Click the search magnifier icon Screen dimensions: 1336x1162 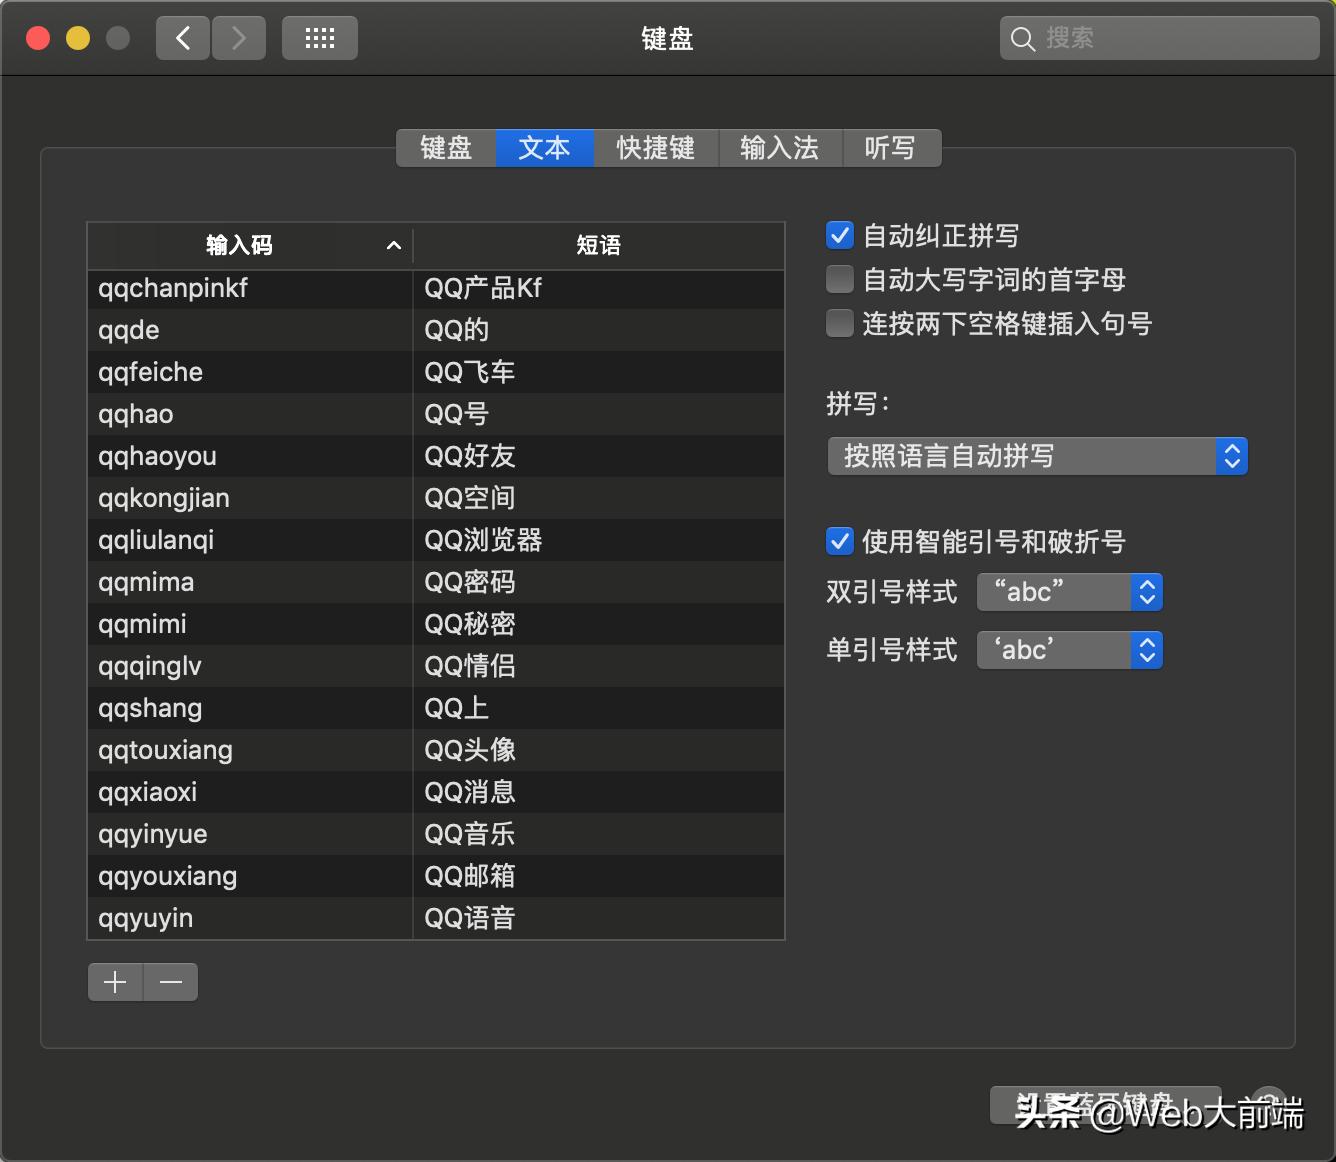coord(1022,38)
